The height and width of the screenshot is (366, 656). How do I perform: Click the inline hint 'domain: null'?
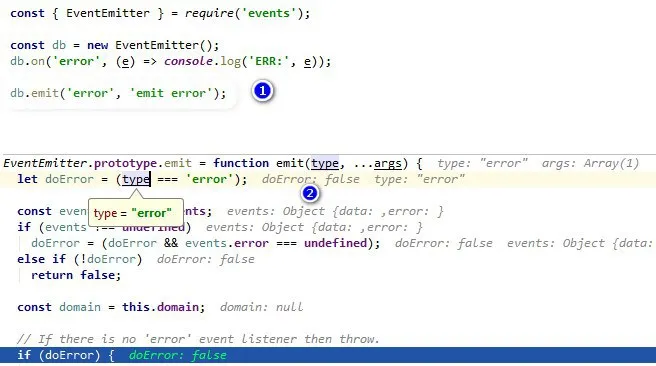coord(261,307)
